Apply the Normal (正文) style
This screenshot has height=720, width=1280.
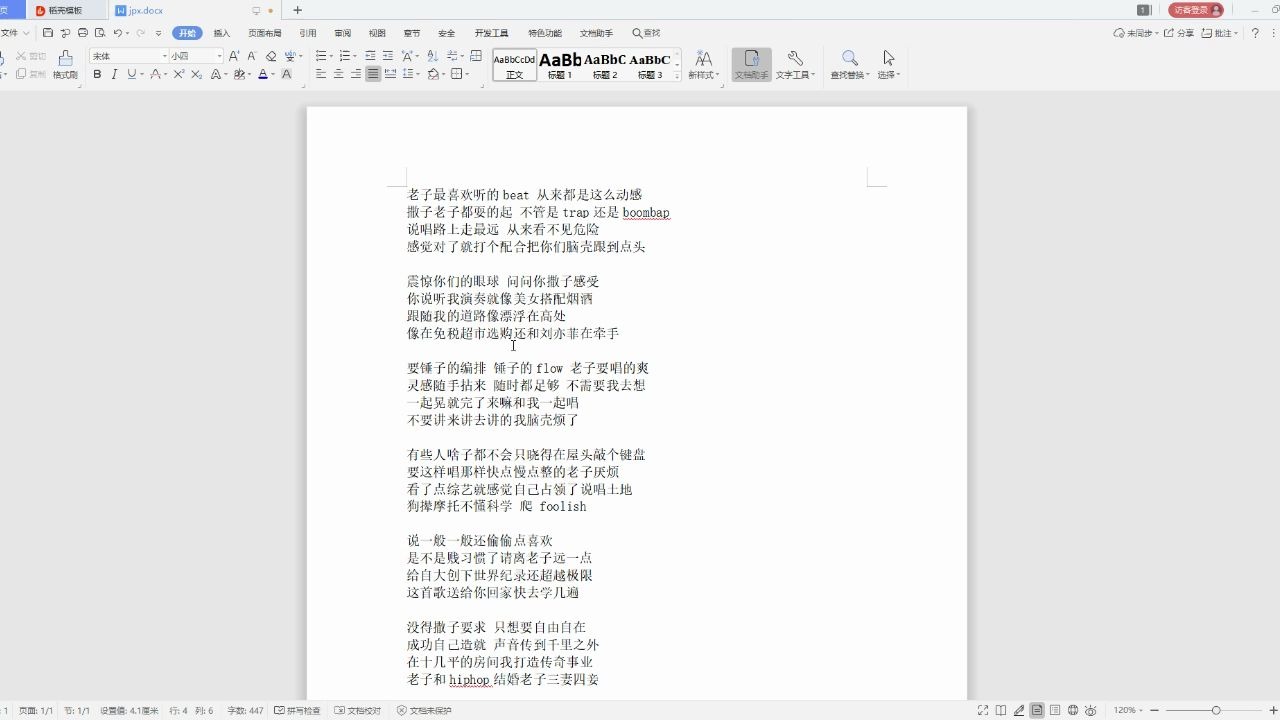point(514,65)
